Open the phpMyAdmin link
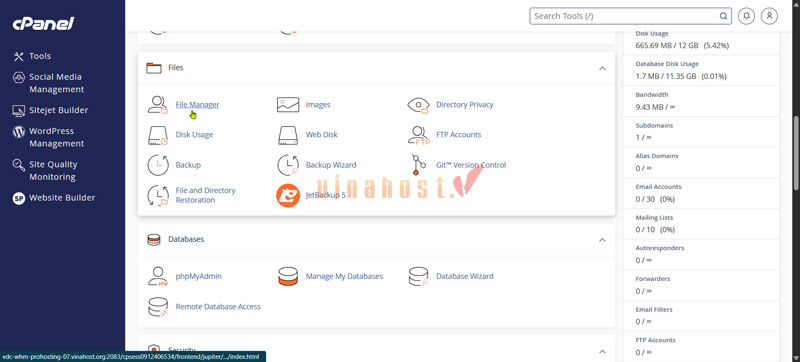 coord(198,276)
